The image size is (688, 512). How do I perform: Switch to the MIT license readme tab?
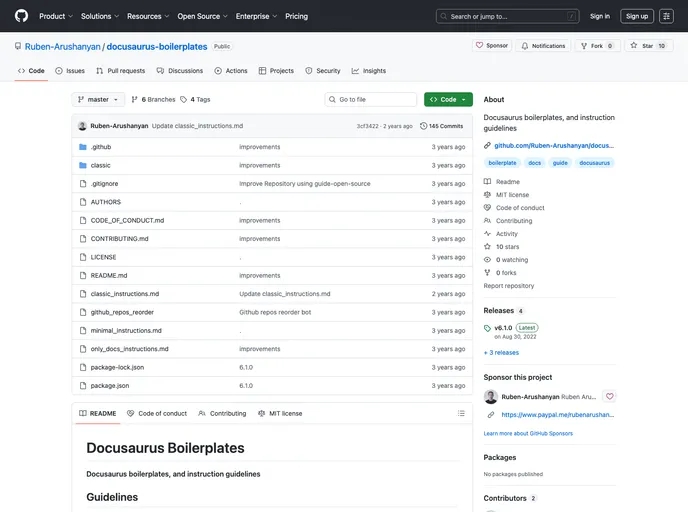point(280,413)
